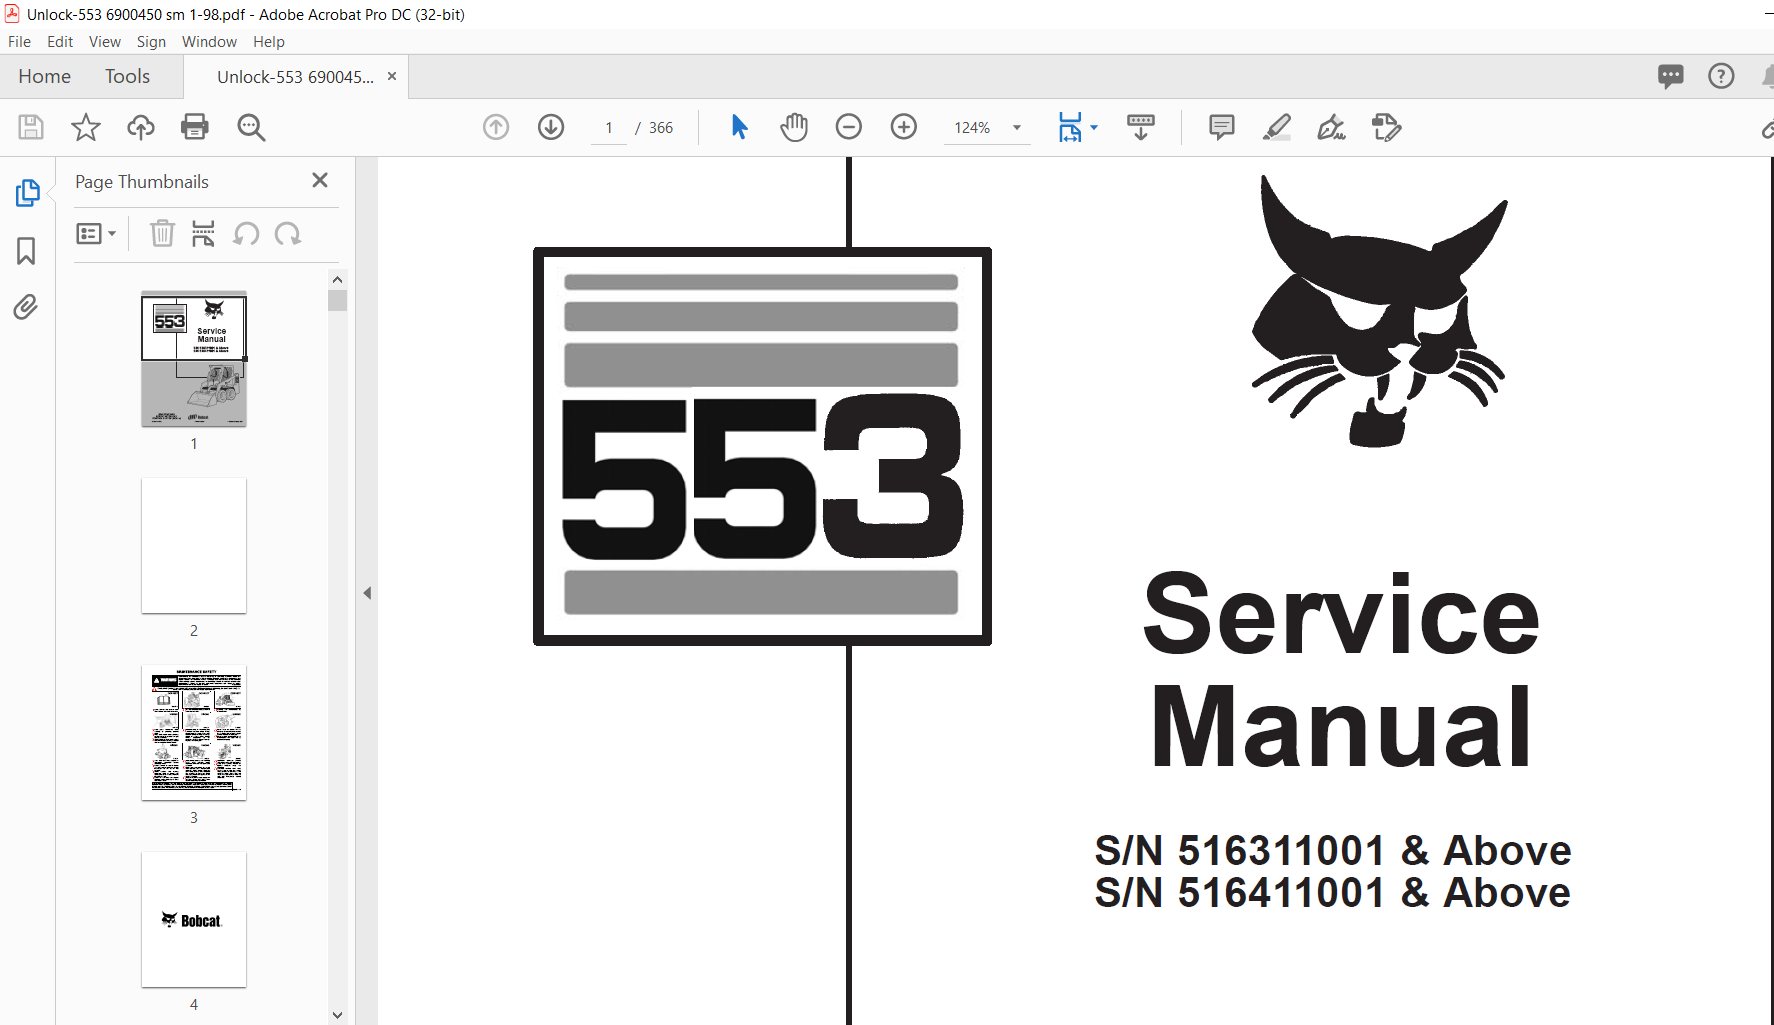Screen dimensions: 1774x1025
Task: Click the print pages thumbnail icon
Action: tap(203, 233)
